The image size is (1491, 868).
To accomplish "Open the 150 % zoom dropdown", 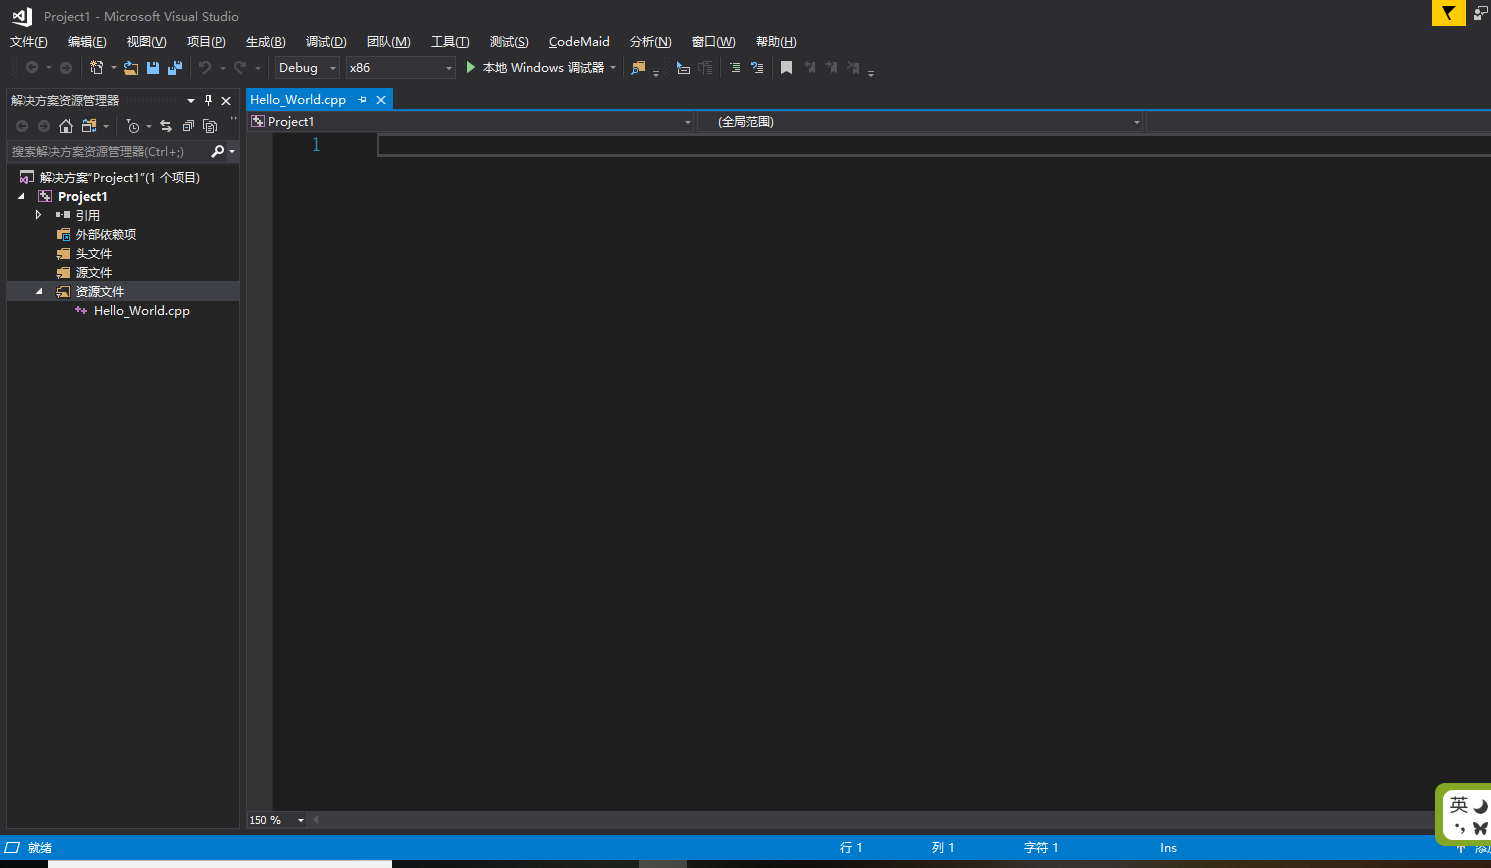I will (x=277, y=820).
